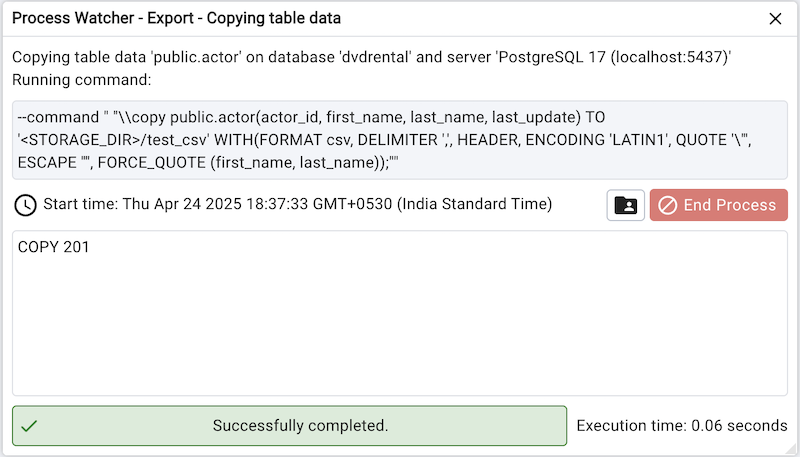800x457 pixels.
Task: Click the 'Execution time: 0.06 seconds' label
Action: point(682,426)
